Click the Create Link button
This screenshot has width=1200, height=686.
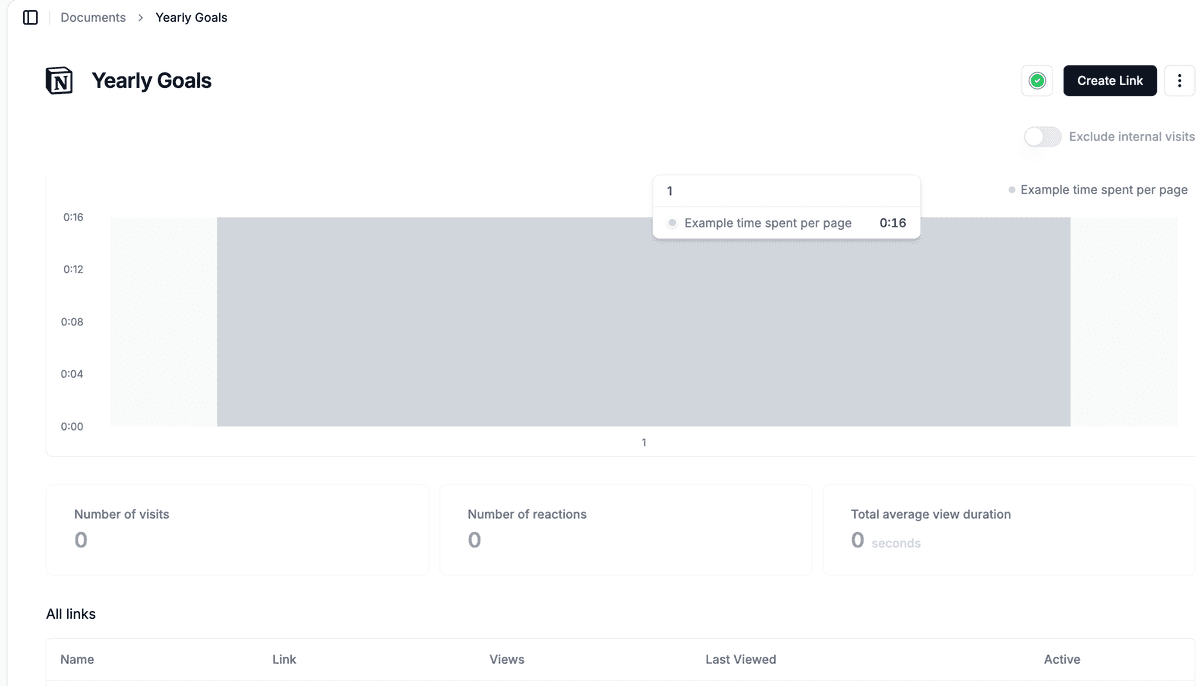(1109, 81)
